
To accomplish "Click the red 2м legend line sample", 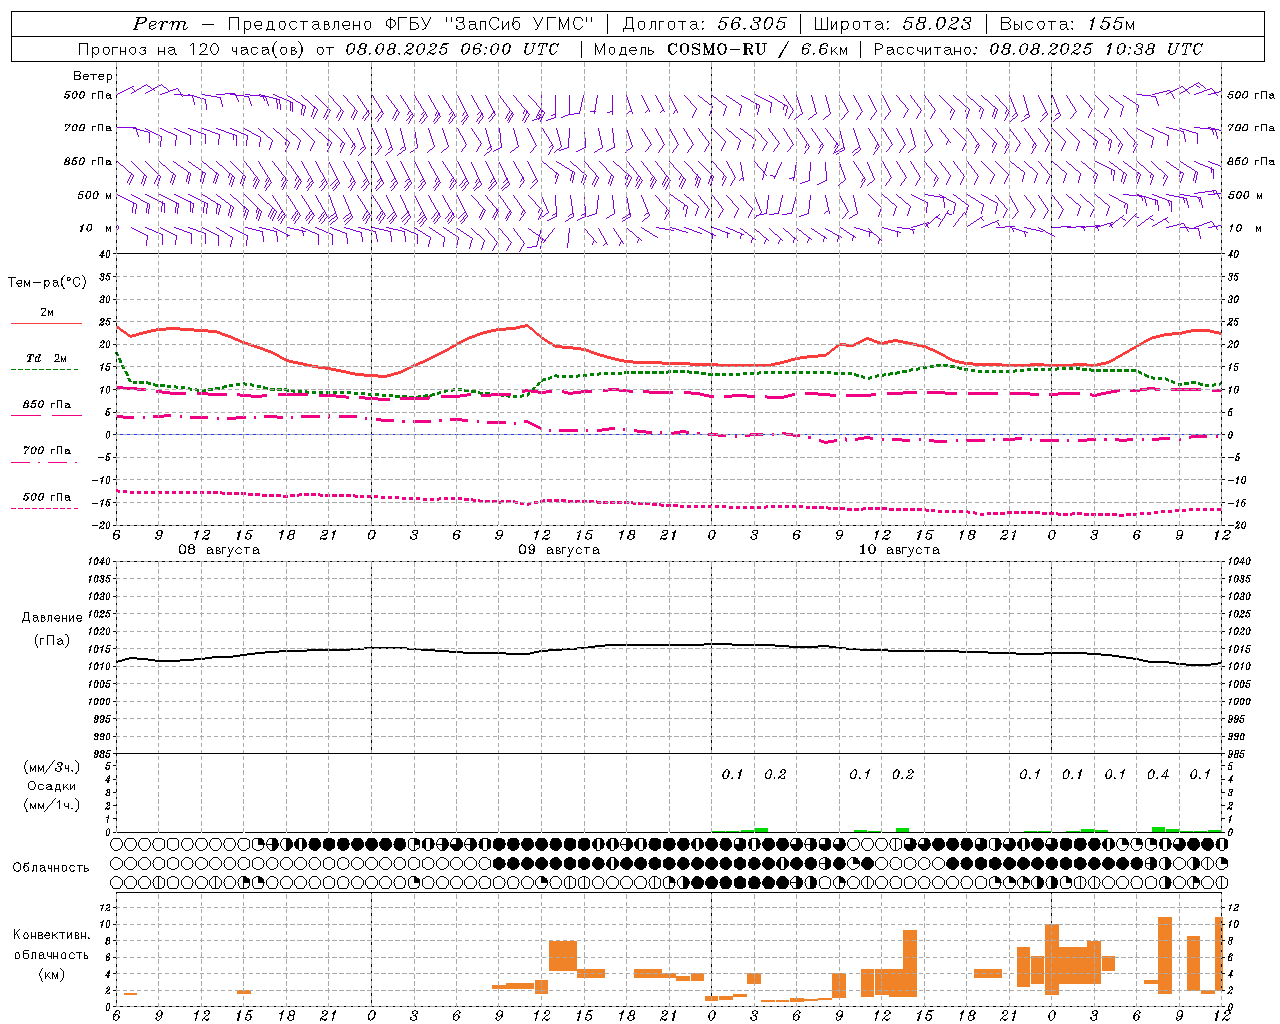I will tap(46, 324).
